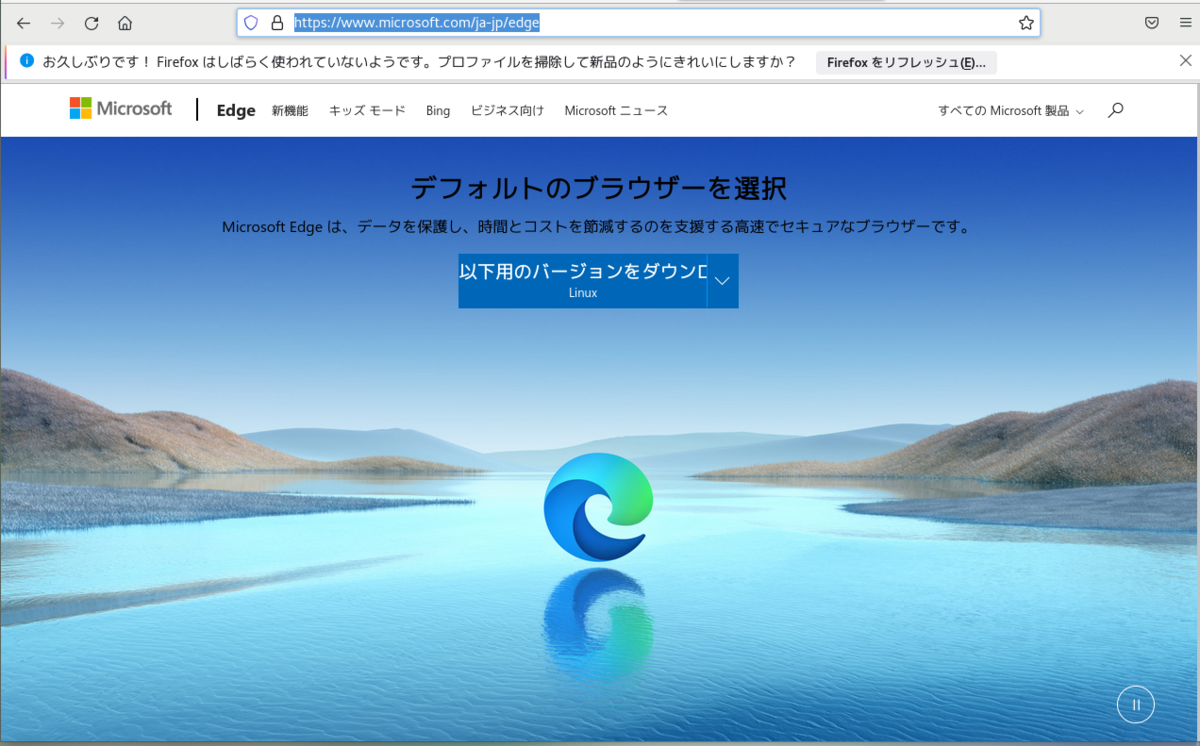Open the Firefox home page icon
This screenshot has width=1200, height=746.
pos(125,23)
